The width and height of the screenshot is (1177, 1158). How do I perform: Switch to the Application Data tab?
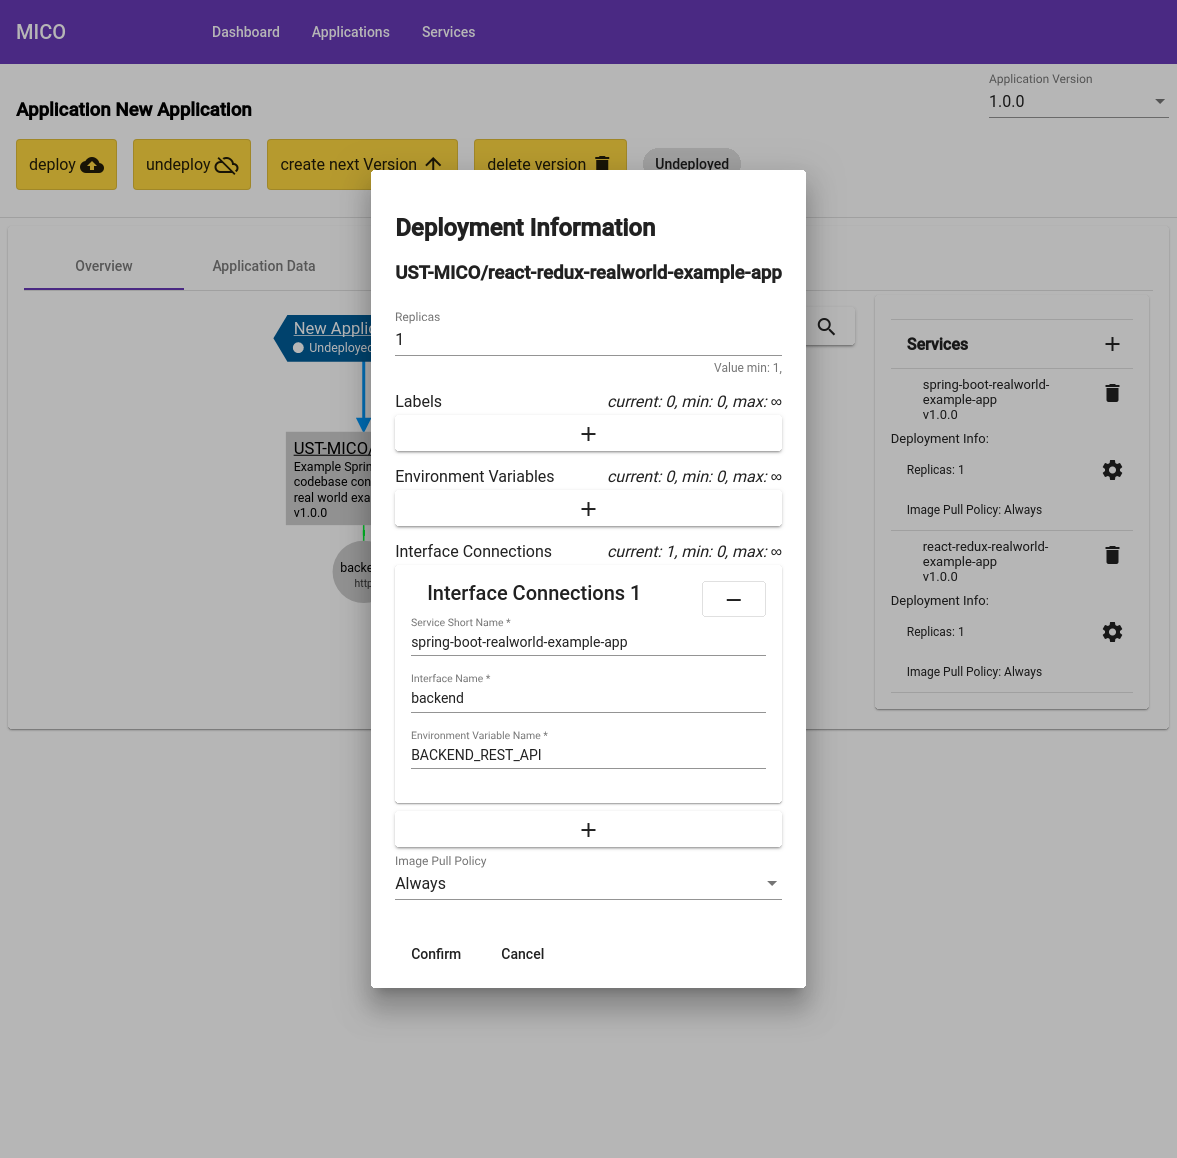click(263, 266)
